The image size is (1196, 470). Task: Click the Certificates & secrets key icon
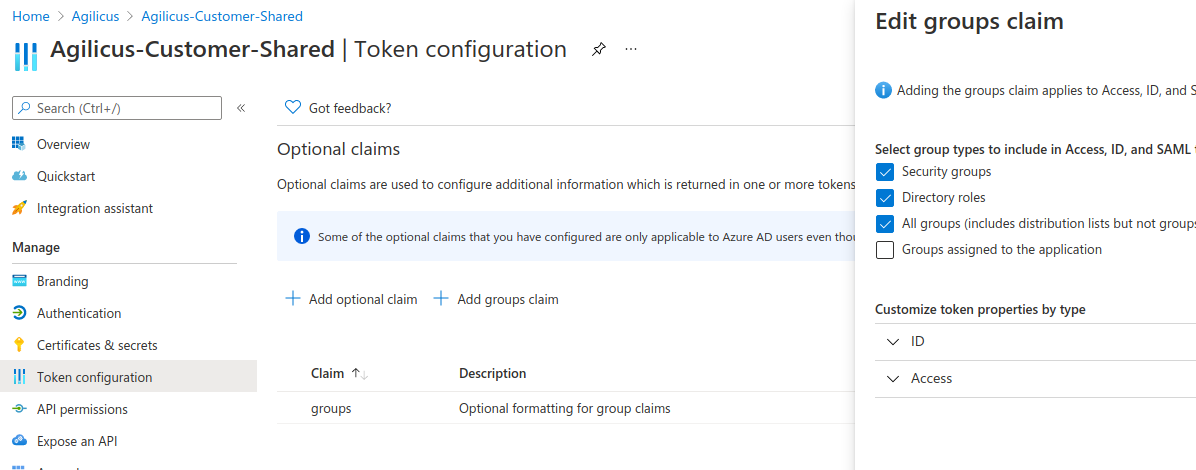click(19, 345)
